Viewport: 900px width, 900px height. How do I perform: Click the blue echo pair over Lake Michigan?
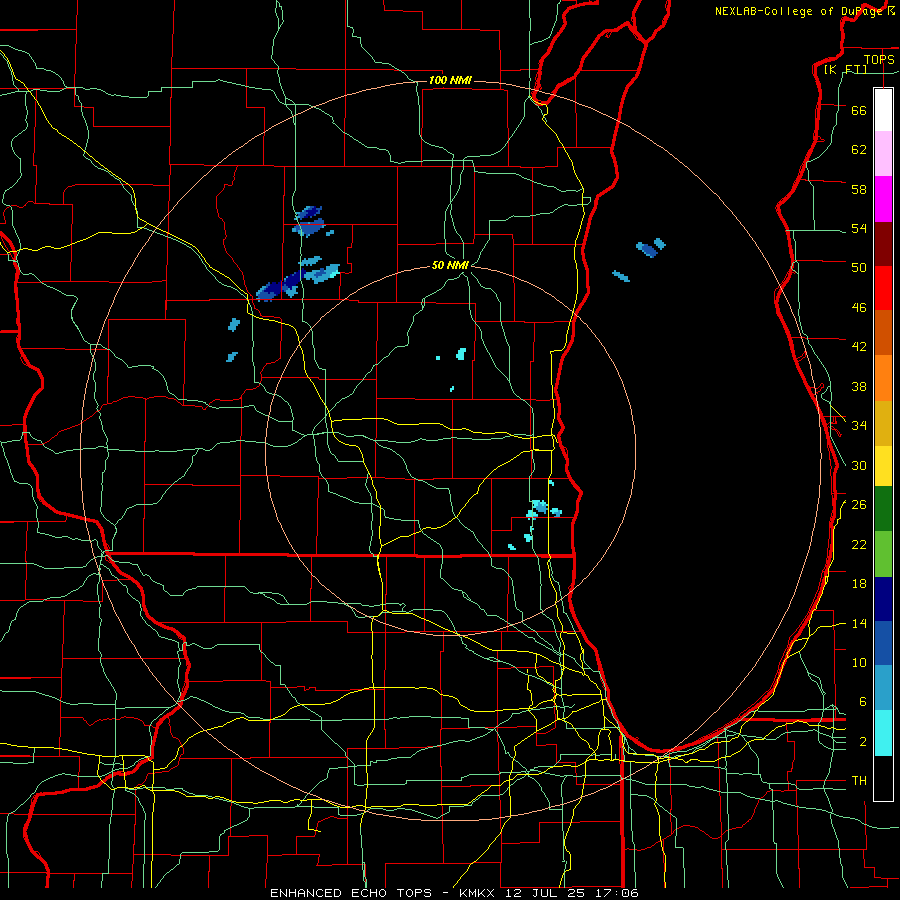650,247
